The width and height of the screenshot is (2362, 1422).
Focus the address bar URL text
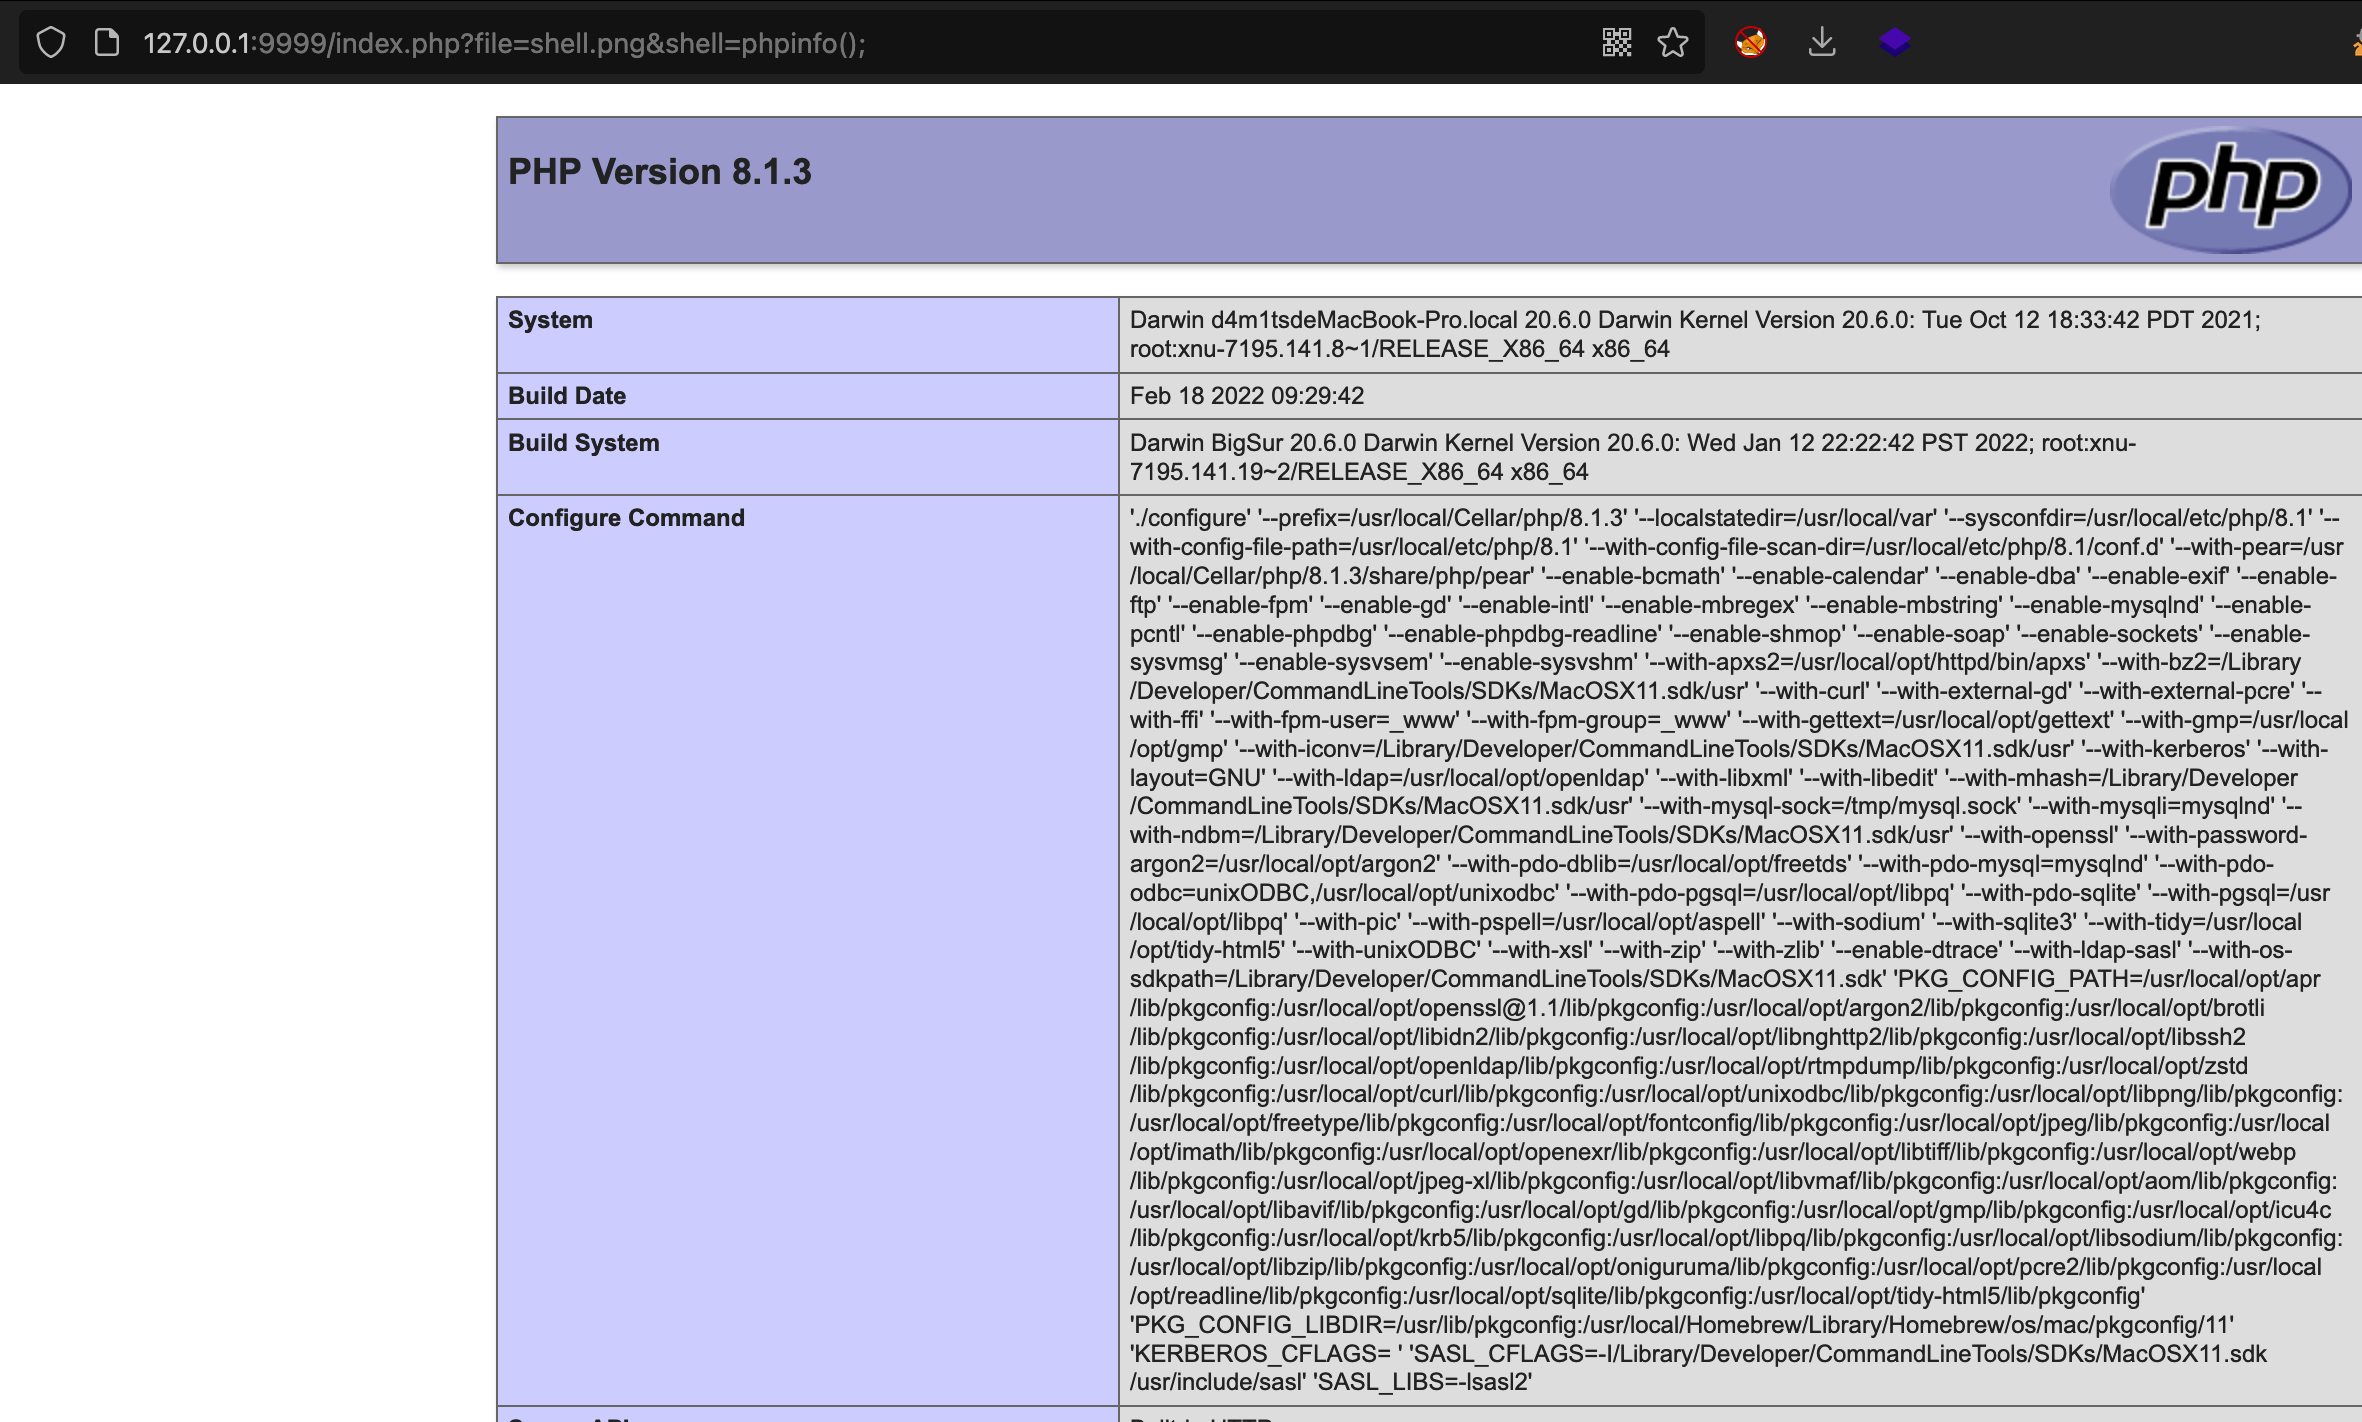505,43
